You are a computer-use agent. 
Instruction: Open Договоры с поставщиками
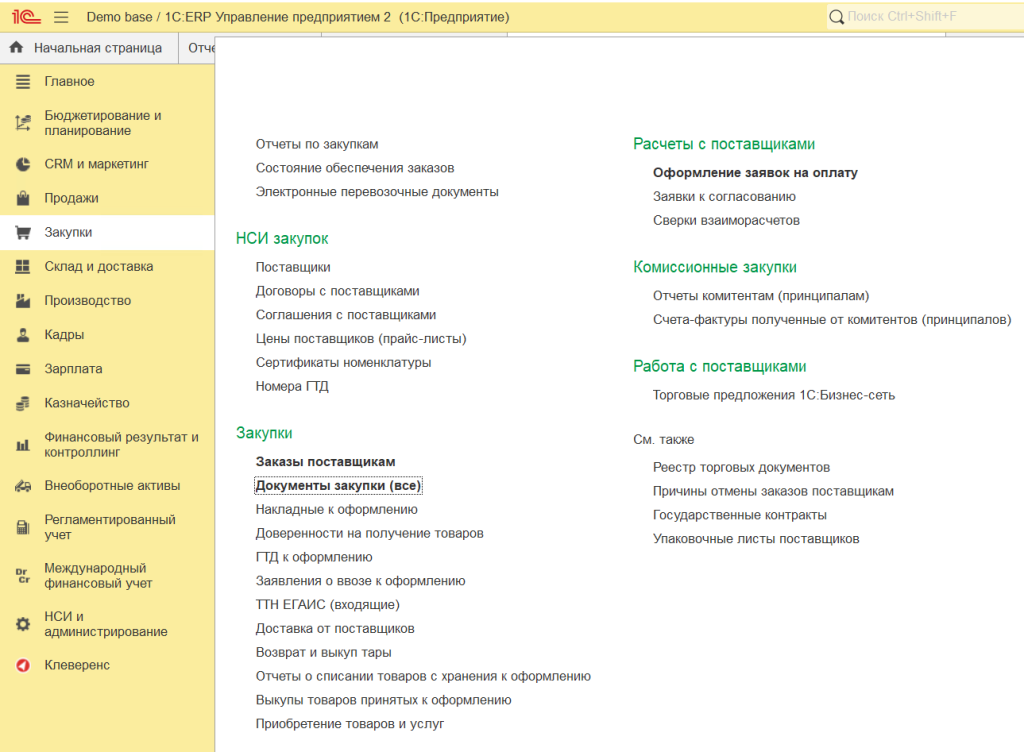point(337,291)
